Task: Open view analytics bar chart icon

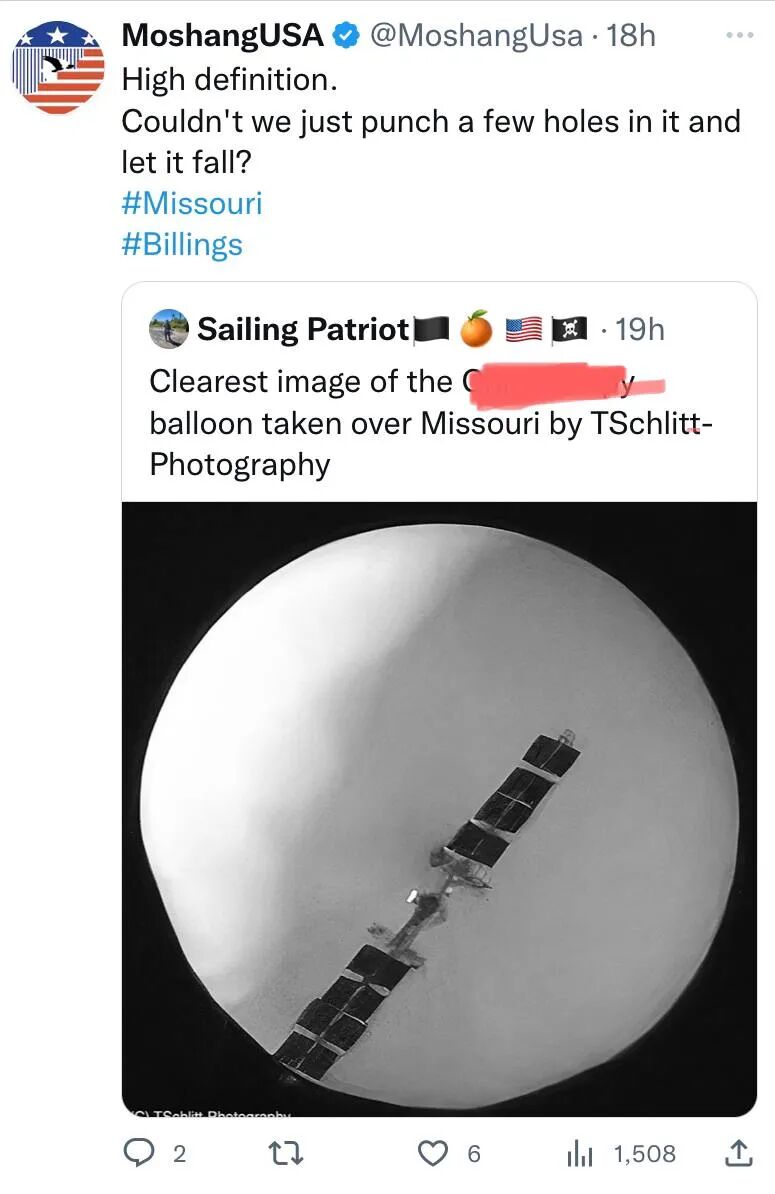Action: coord(581,1153)
